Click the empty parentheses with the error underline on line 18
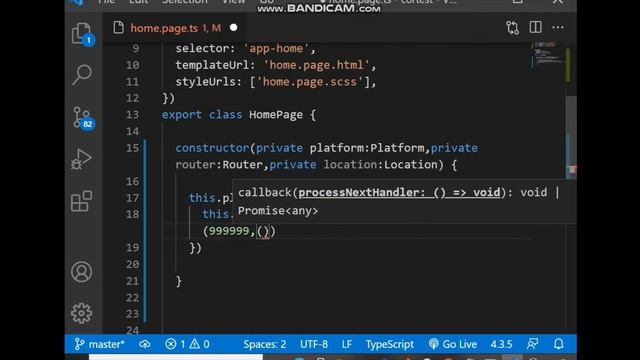This screenshot has height=360, width=640. click(263, 231)
